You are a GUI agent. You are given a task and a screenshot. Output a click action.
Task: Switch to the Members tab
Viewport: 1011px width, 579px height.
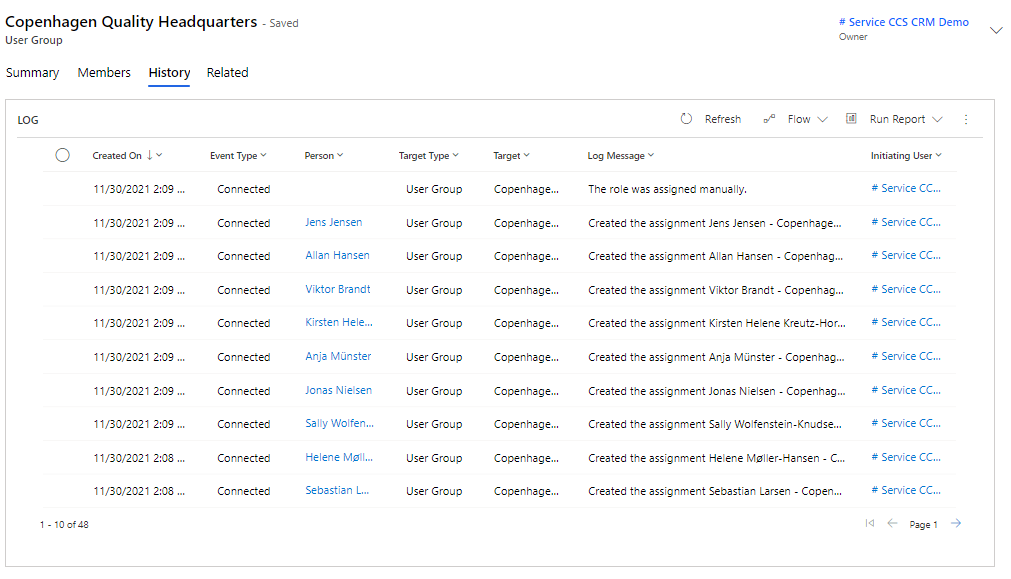(104, 73)
